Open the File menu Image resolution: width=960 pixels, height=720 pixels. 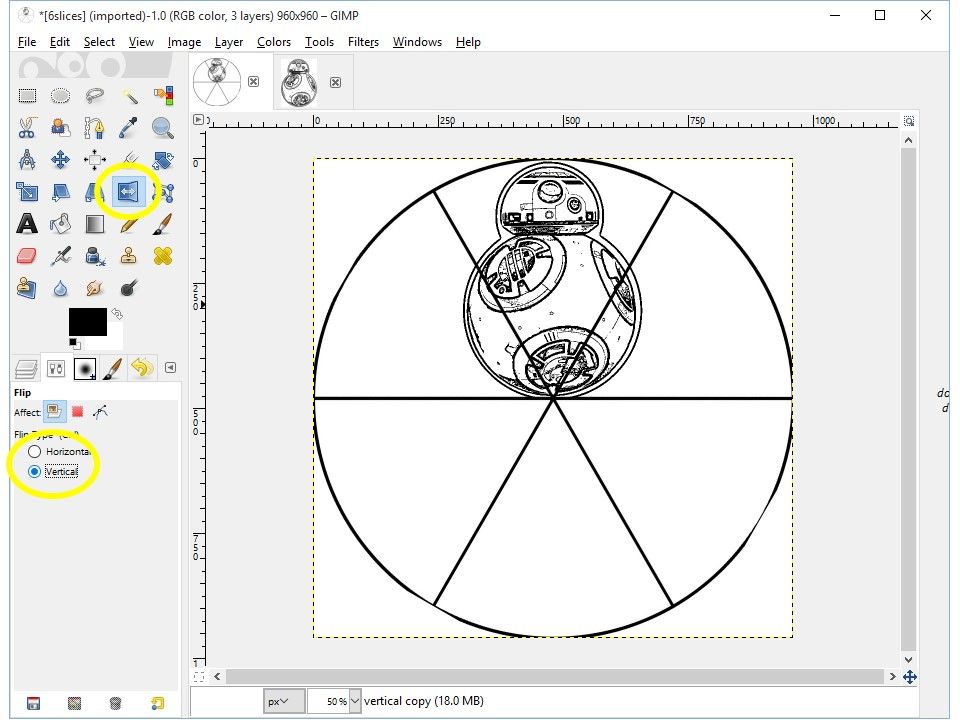pyautogui.click(x=27, y=42)
